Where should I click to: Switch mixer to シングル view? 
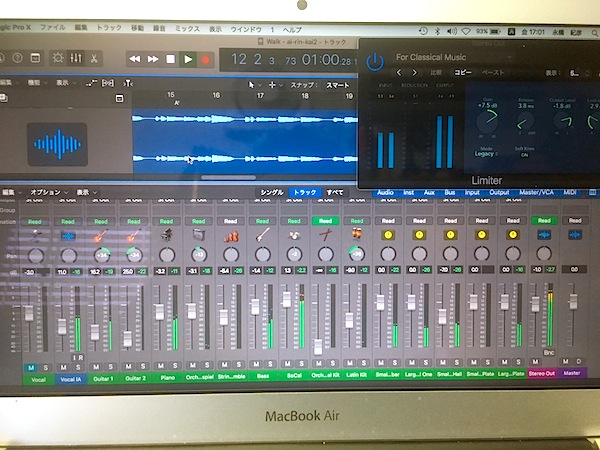pos(272,192)
